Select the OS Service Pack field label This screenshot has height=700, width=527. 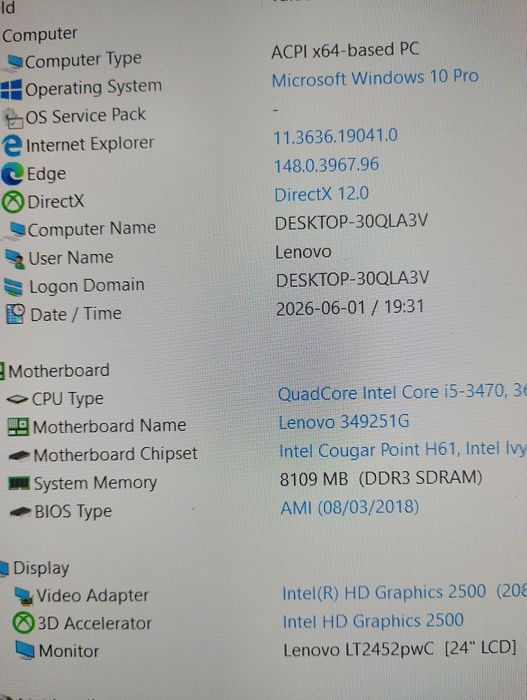click(86, 116)
